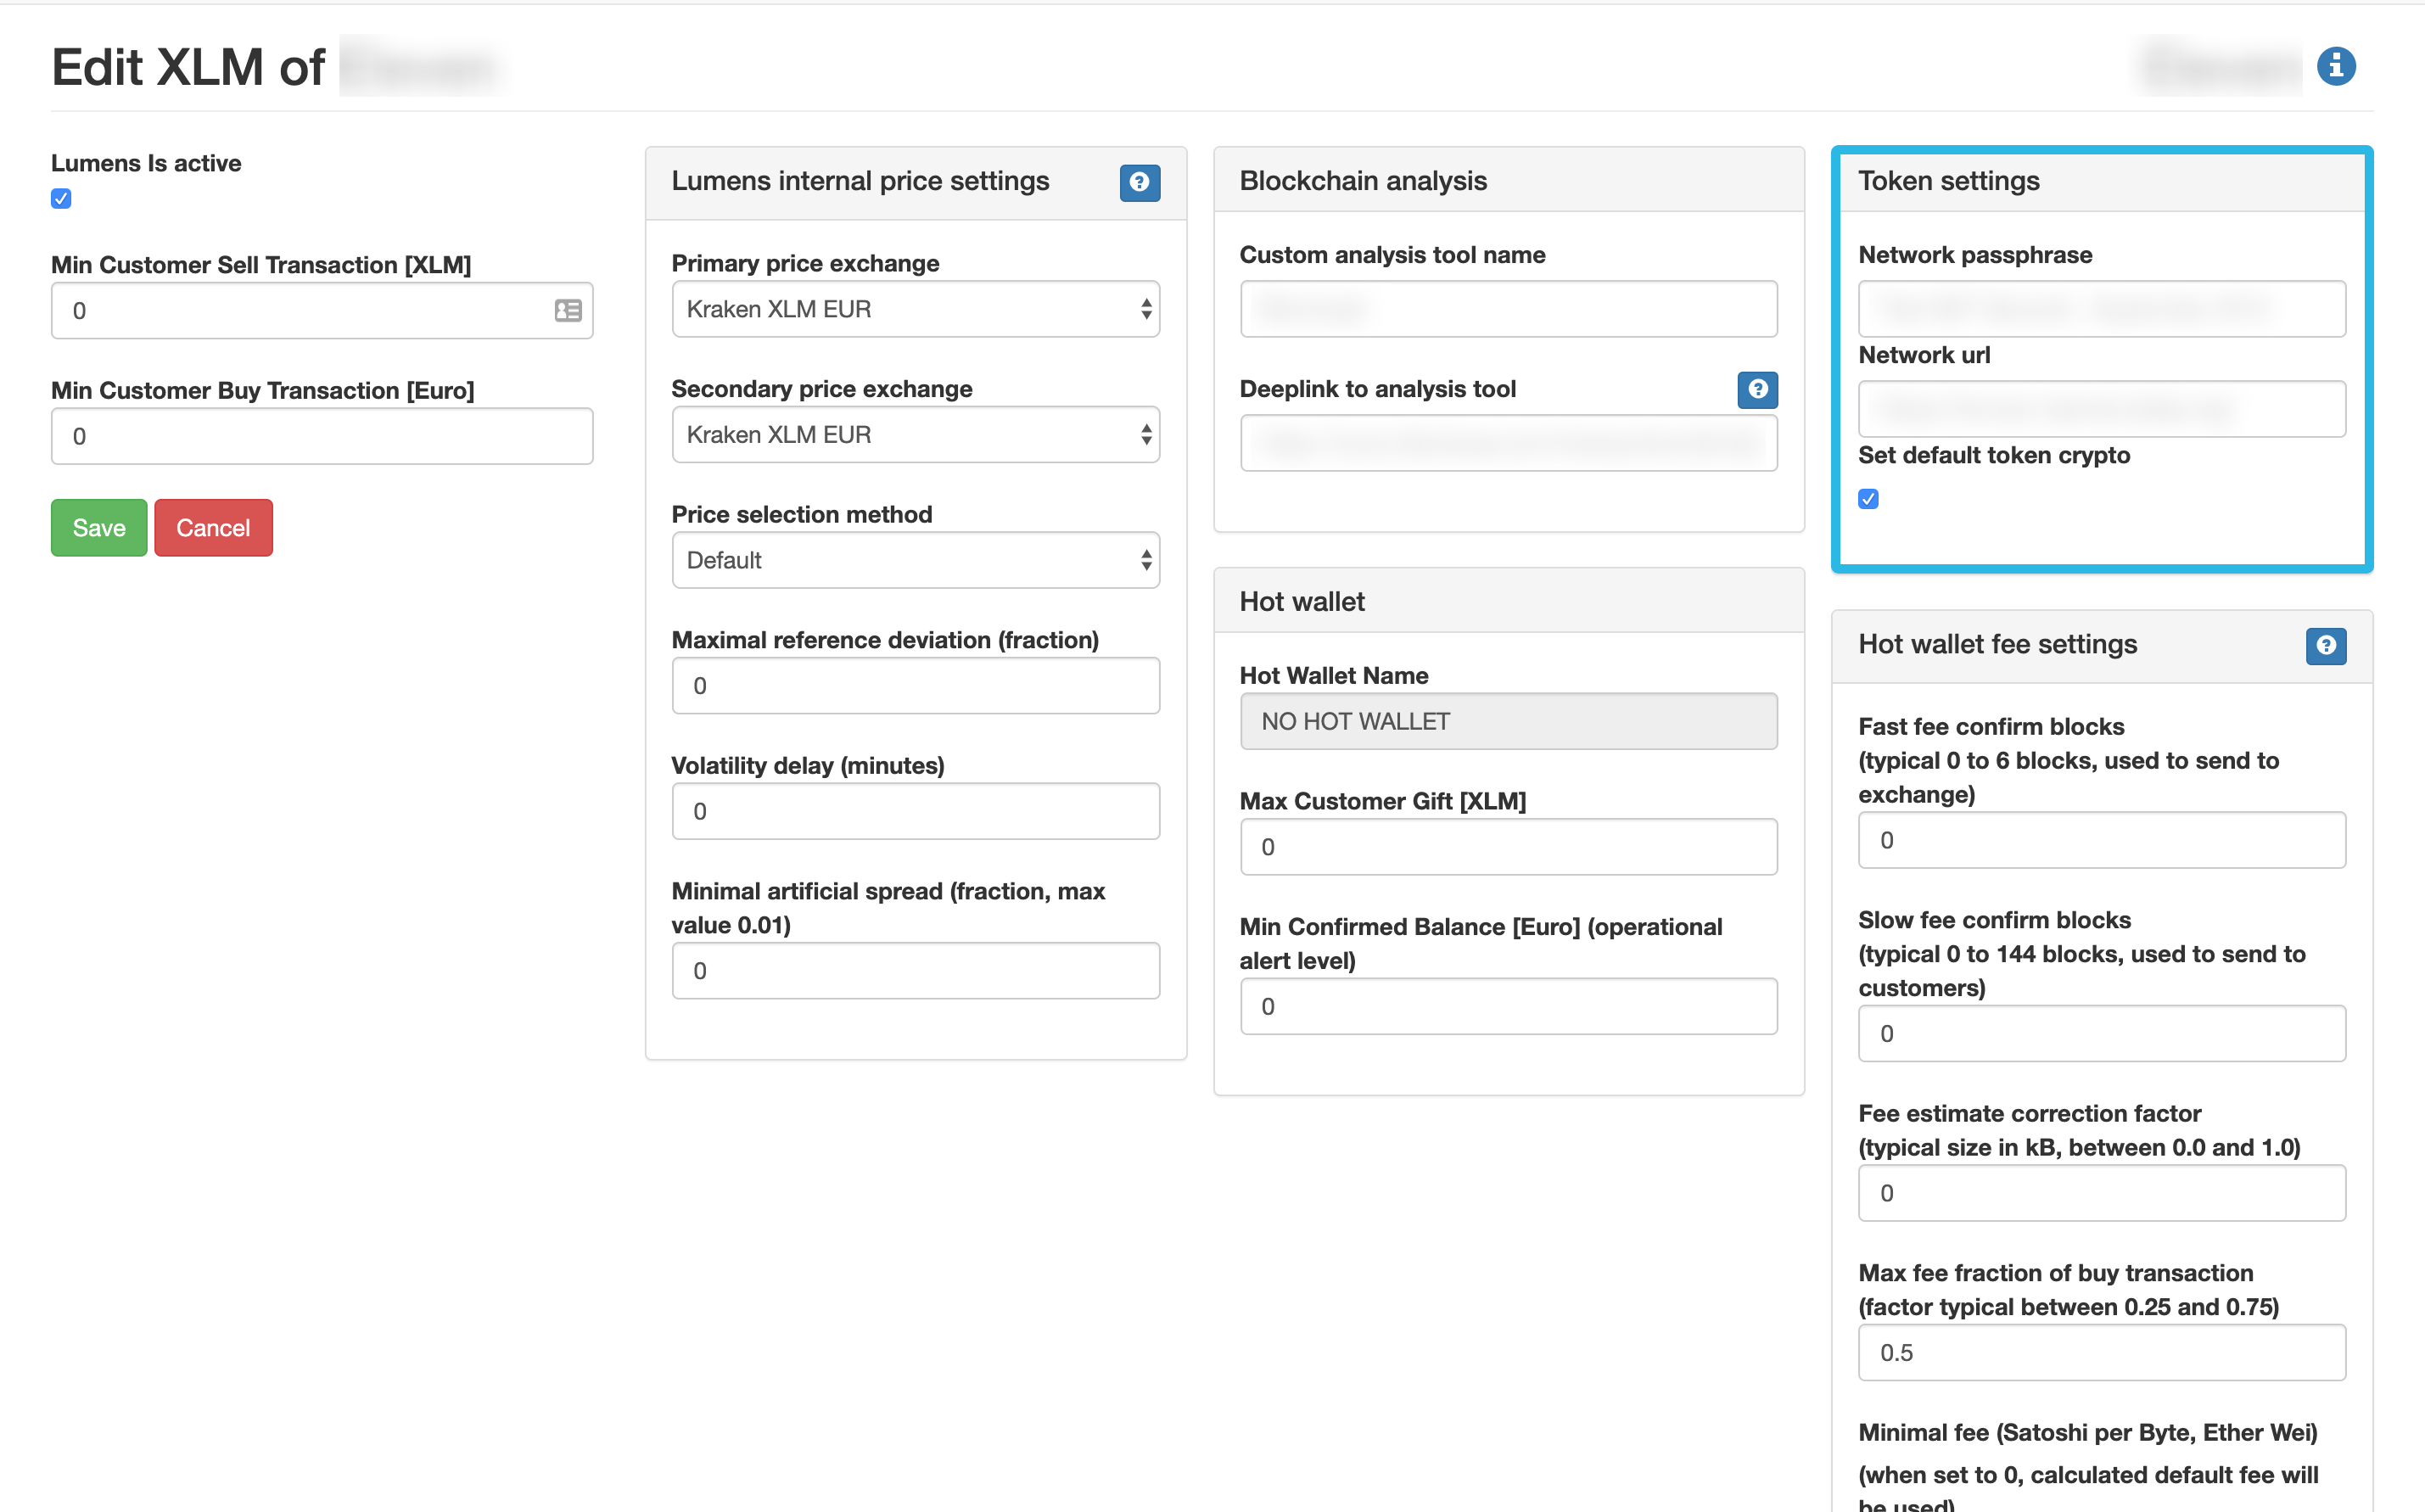
Task: Click the Maximal reference deviation field
Action: click(914, 686)
